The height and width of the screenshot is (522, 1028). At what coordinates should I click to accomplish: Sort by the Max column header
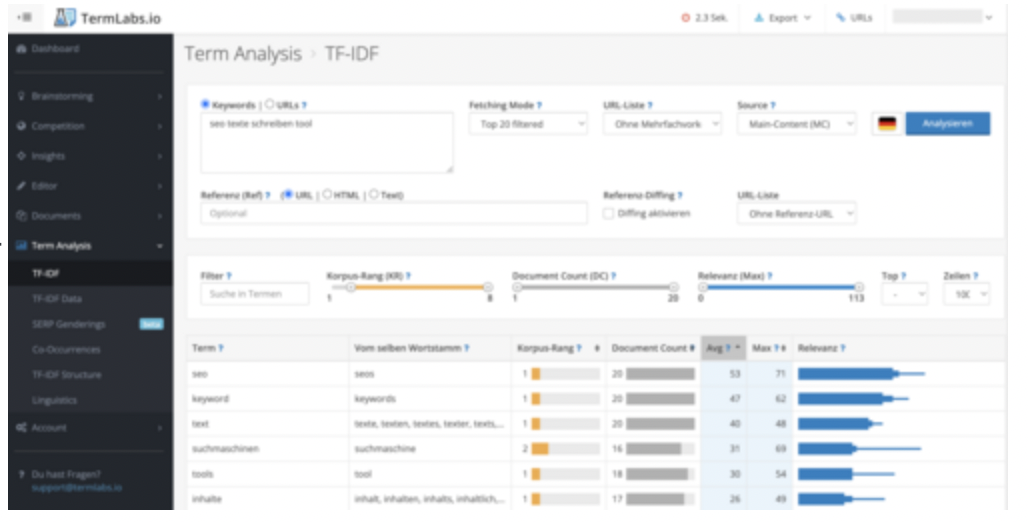point(769,348)
